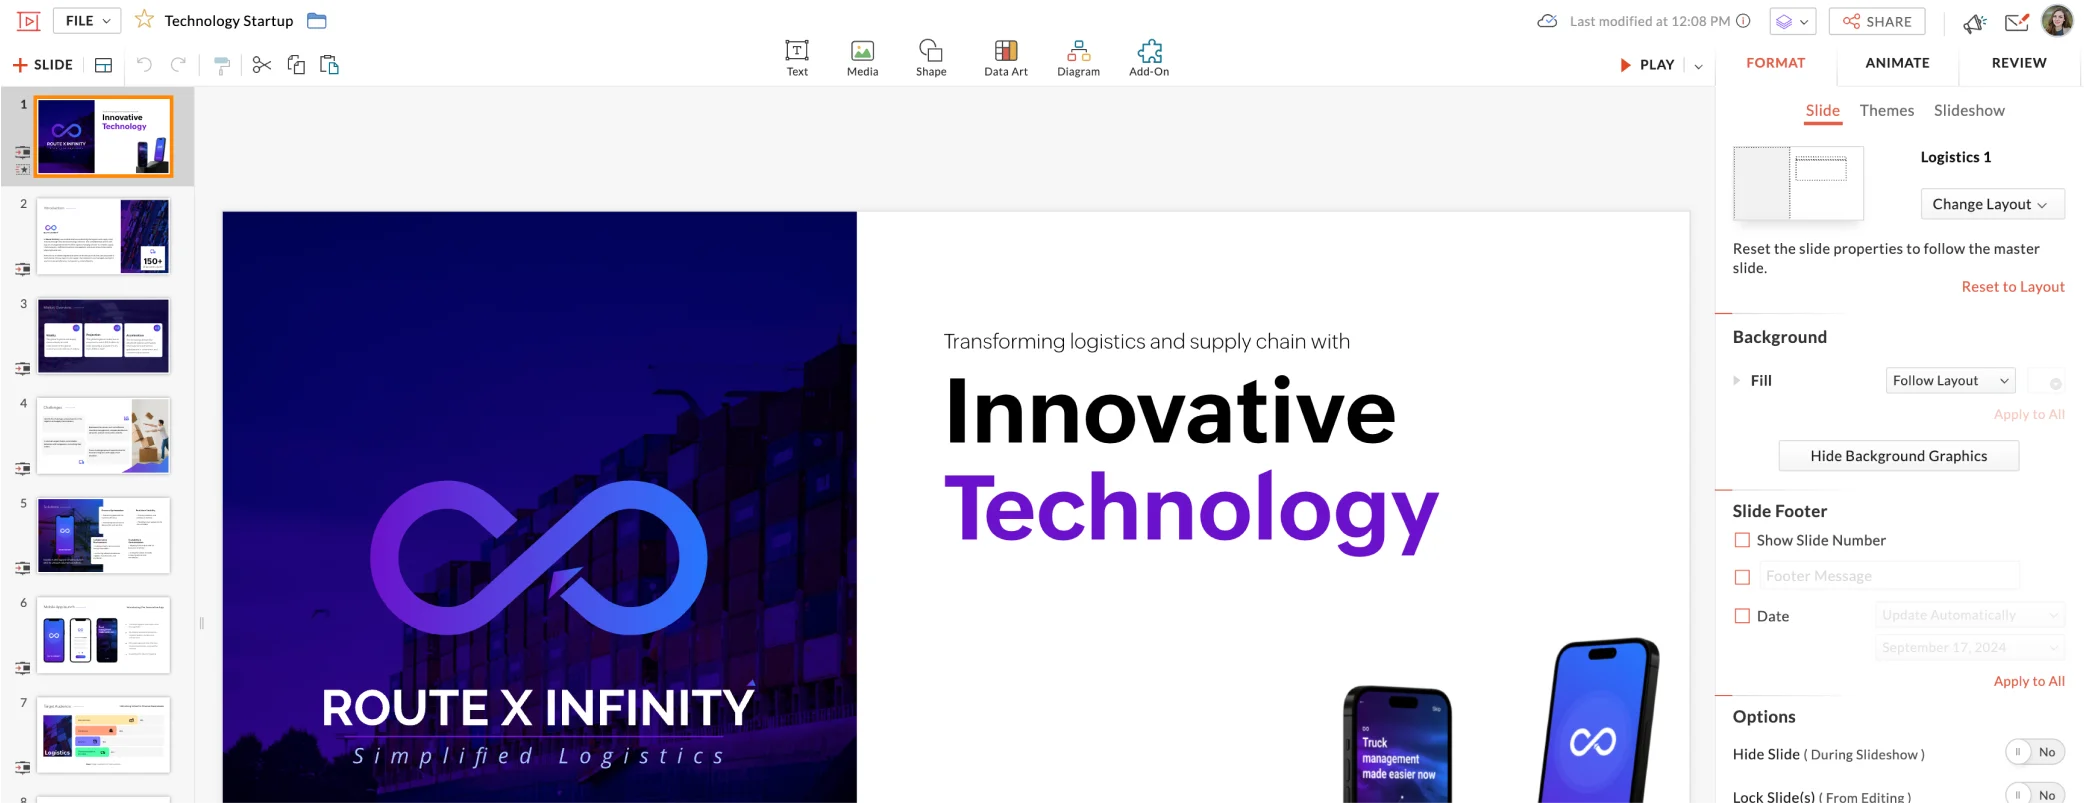Click the transition icon beside slide 2
The image size is (2084, 803).
[22, 268]
